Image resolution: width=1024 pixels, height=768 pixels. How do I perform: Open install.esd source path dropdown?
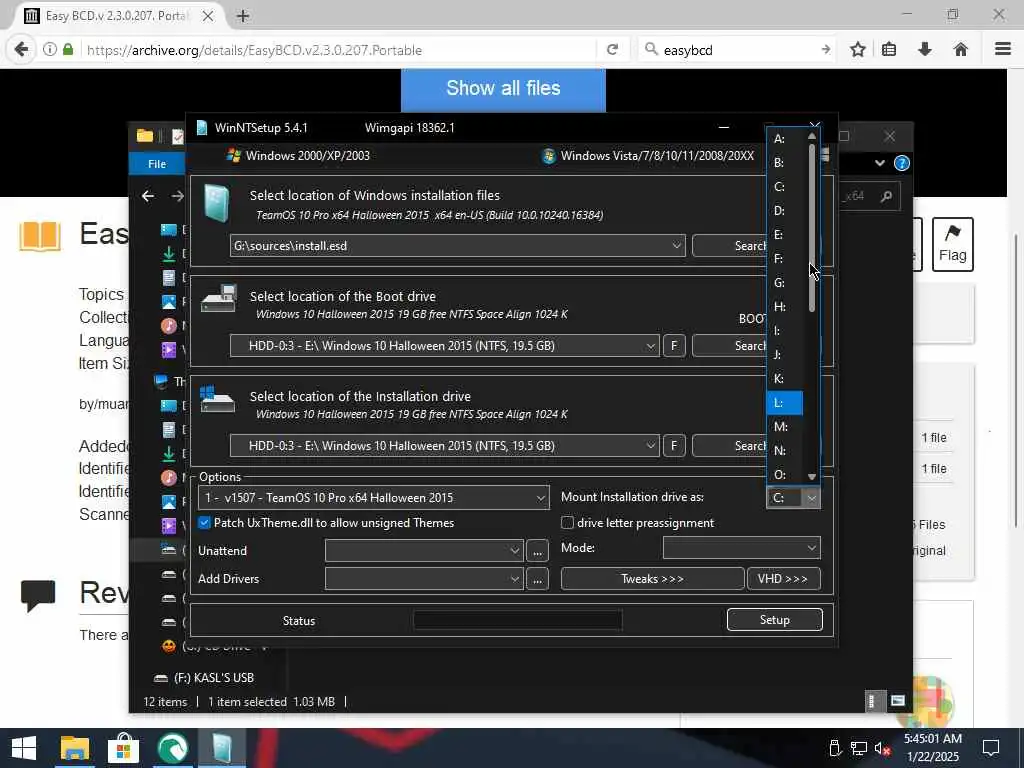pos(677,246)
